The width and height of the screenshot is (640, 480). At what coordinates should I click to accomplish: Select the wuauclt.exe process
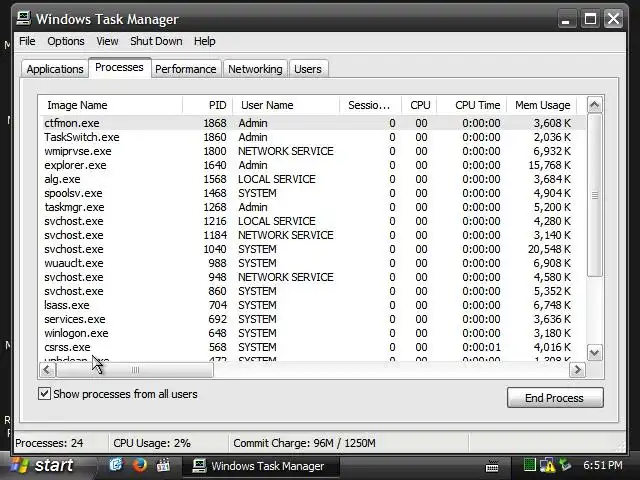[x=313, y=263]
